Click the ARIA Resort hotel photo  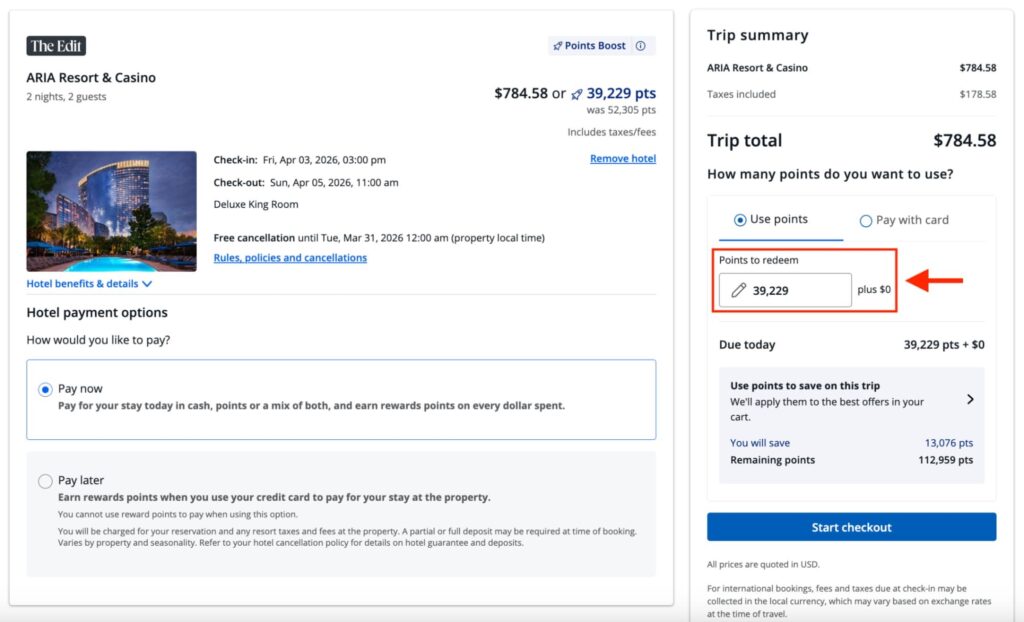pyautogui.click(x=111, y=211)
